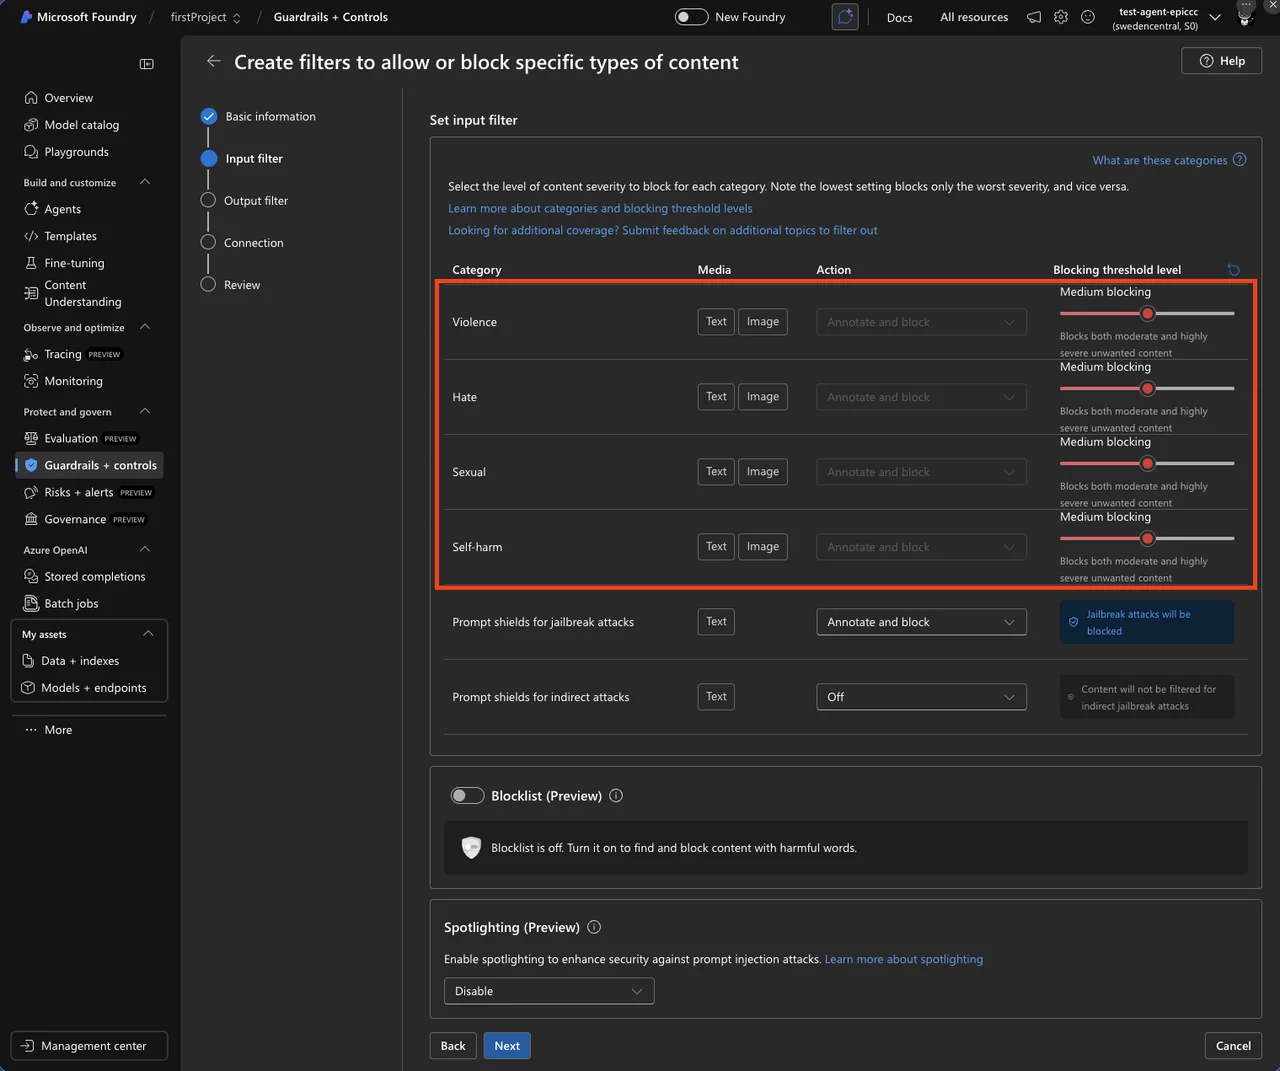1280x1071 pixels.
Task: Toggle the Image media button for Hate
Action: click(x=763, y=397)
